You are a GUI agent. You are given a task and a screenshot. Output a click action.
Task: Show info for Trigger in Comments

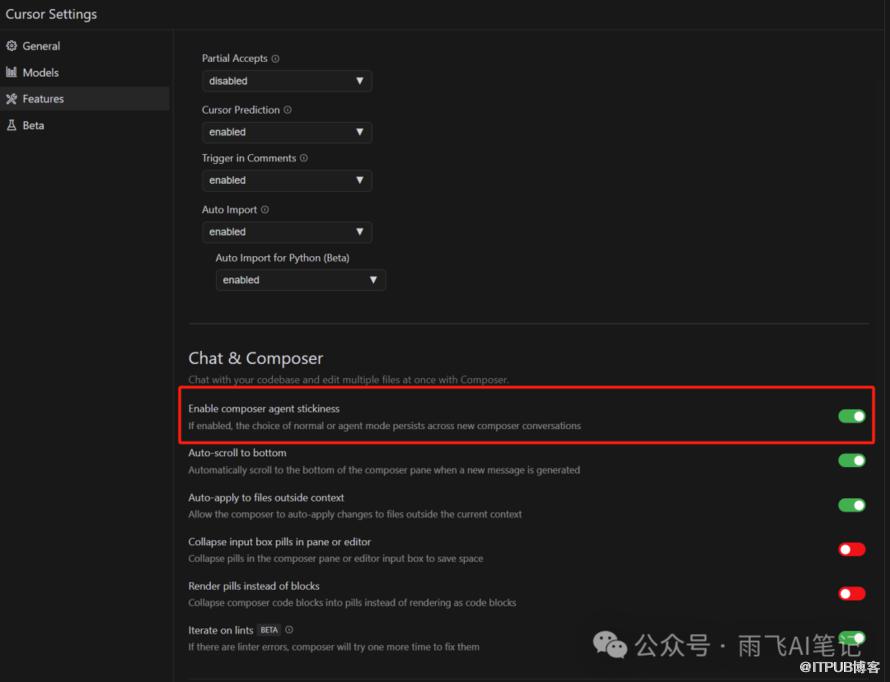click(x=304, y=158)
